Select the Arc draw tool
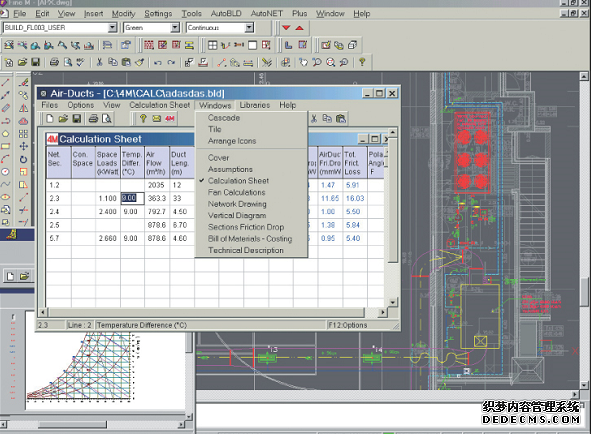The width and height of the screenshot is (591, 434). [5, 159]
